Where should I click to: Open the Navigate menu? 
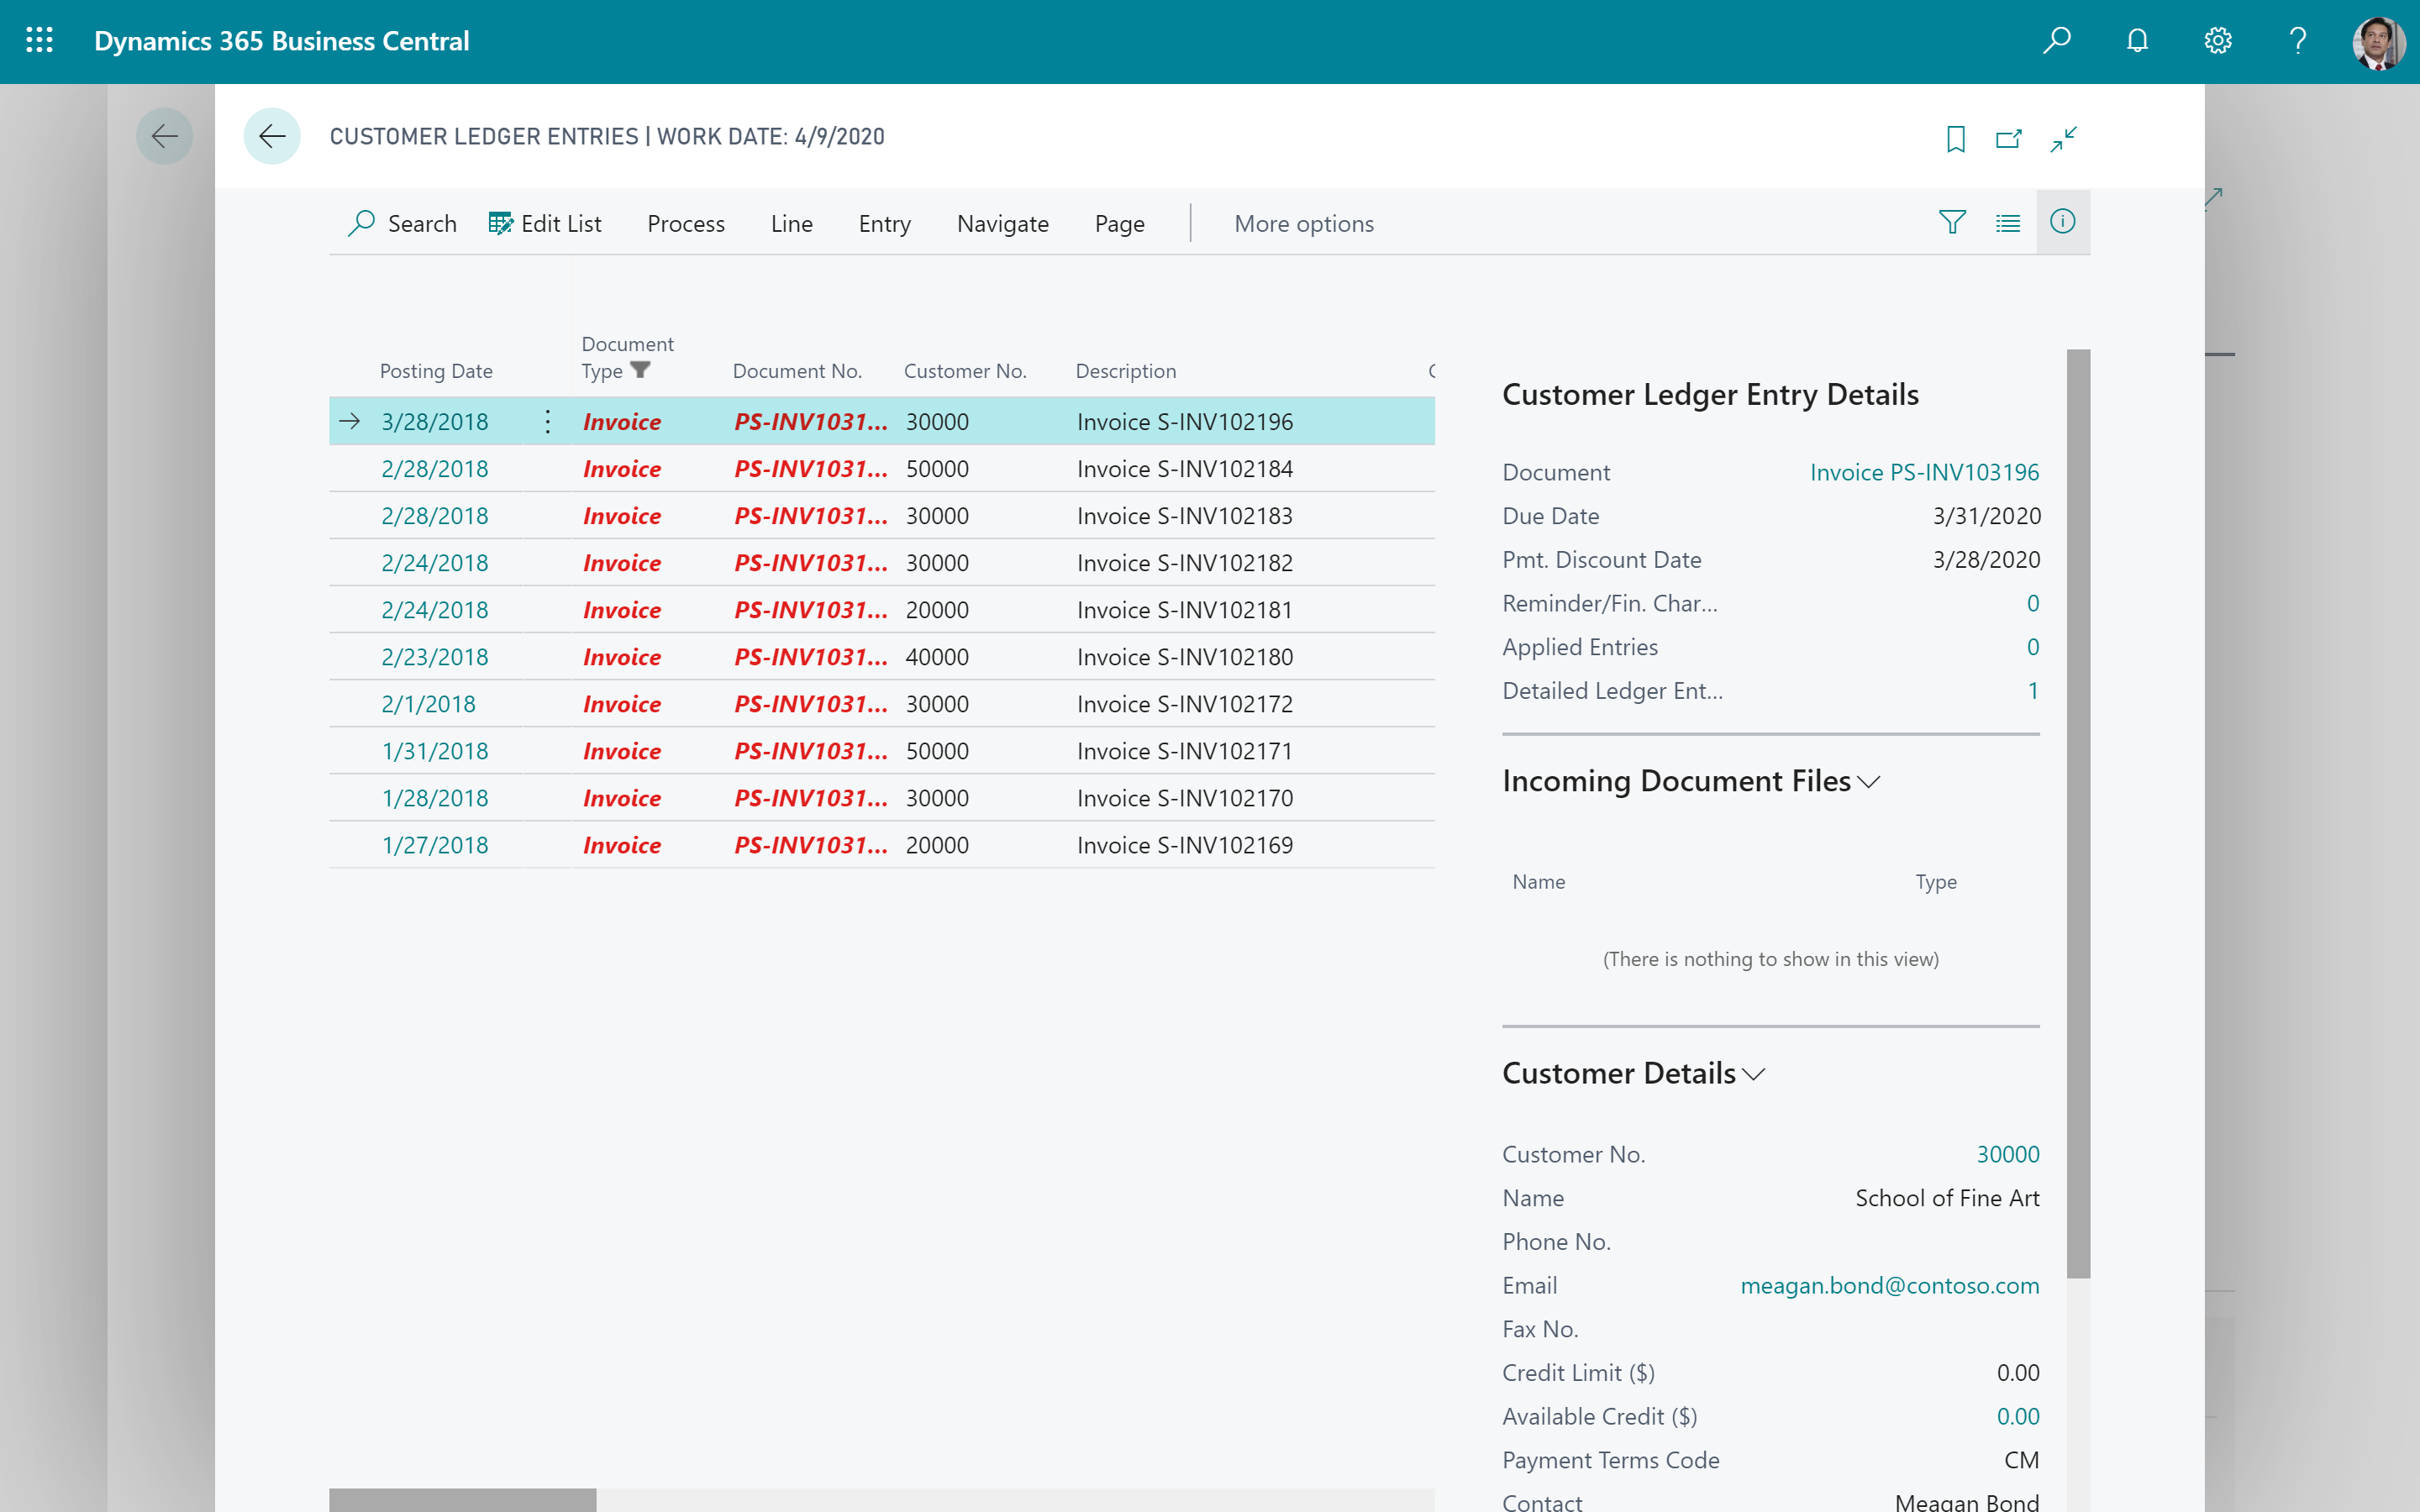[1003, 223]
